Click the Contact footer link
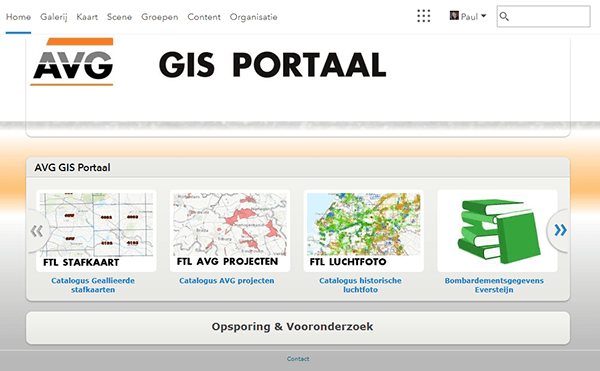The image size is (600, 371). pyautogui.click(x=298, y=359)
